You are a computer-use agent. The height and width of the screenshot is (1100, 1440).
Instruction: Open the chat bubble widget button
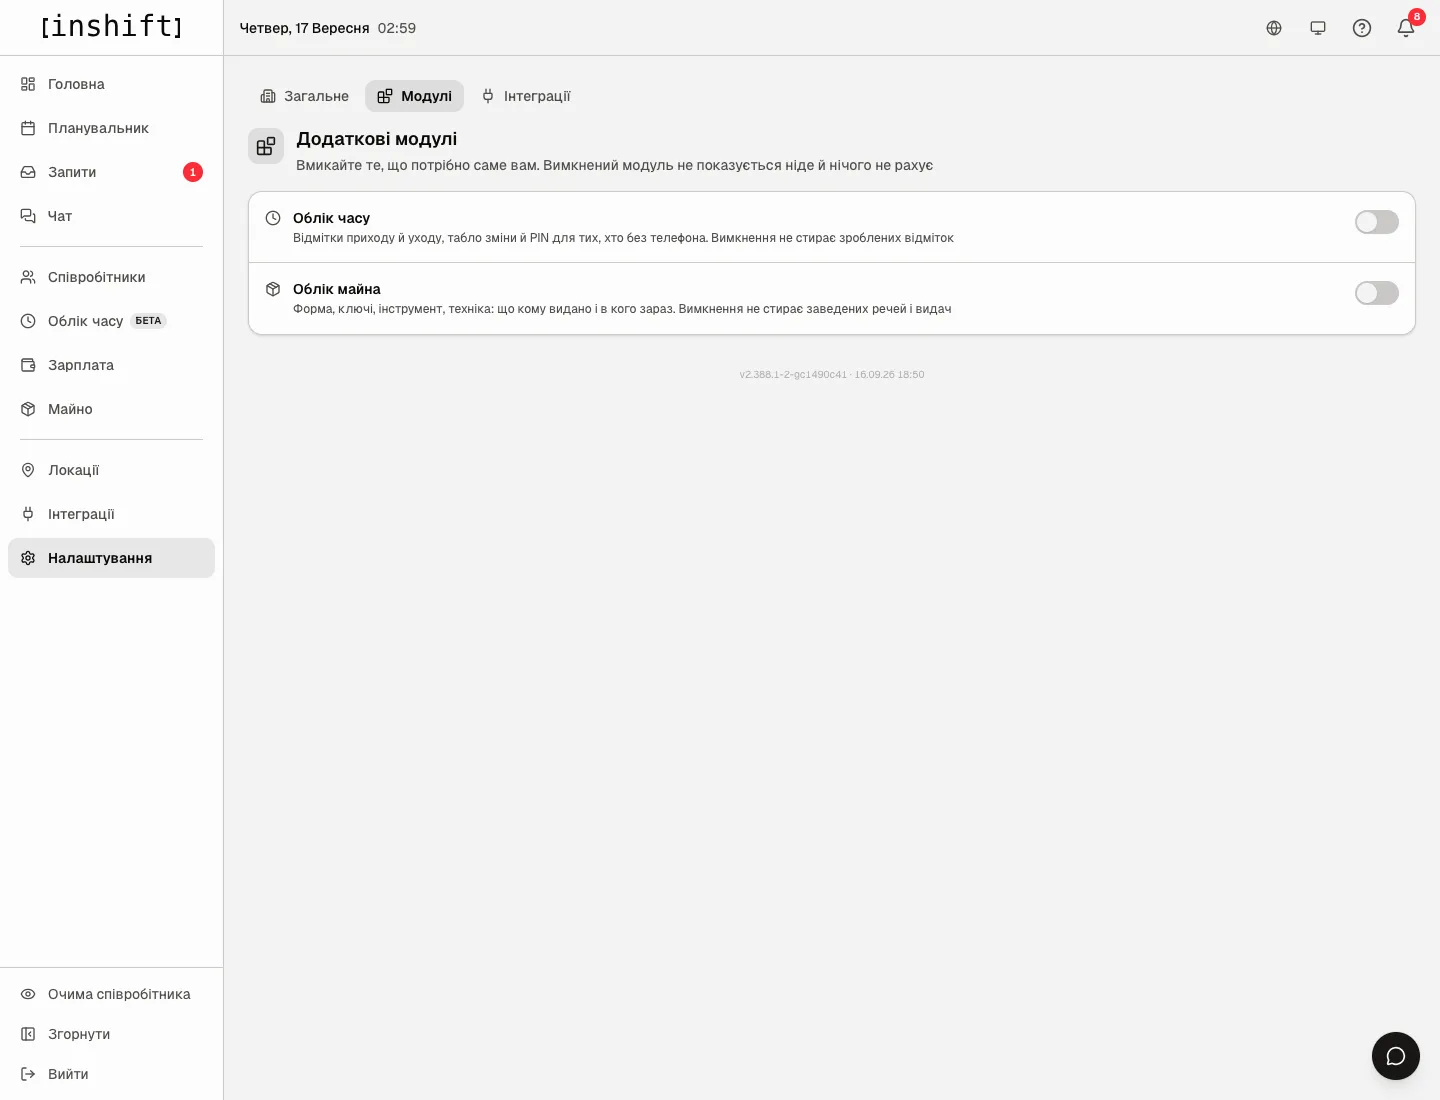[1396, 1056]
